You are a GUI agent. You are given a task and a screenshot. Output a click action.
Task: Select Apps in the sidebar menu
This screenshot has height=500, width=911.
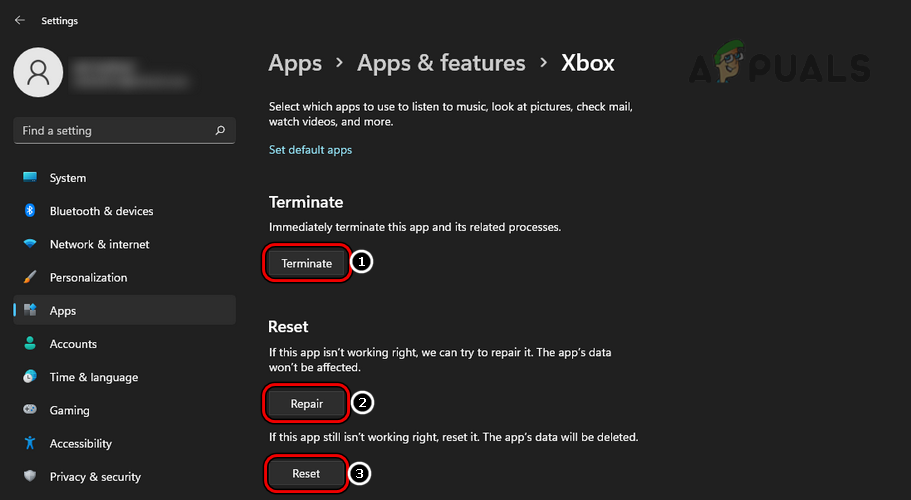pyautogui.click(x=63, y=311)
